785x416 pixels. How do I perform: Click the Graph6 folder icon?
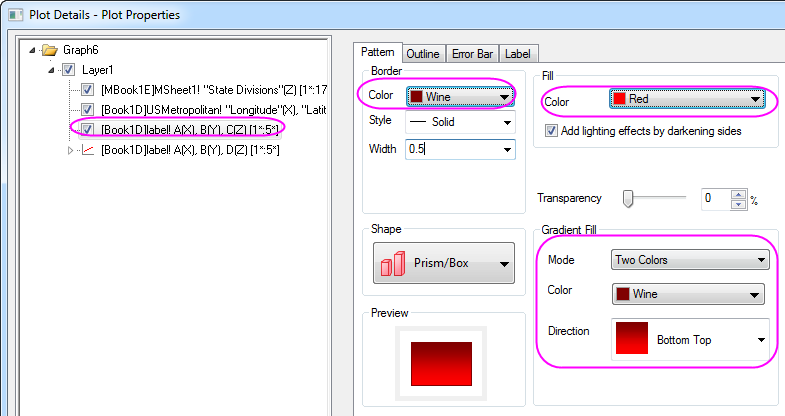pyautogui.click(x=47, y=48)
